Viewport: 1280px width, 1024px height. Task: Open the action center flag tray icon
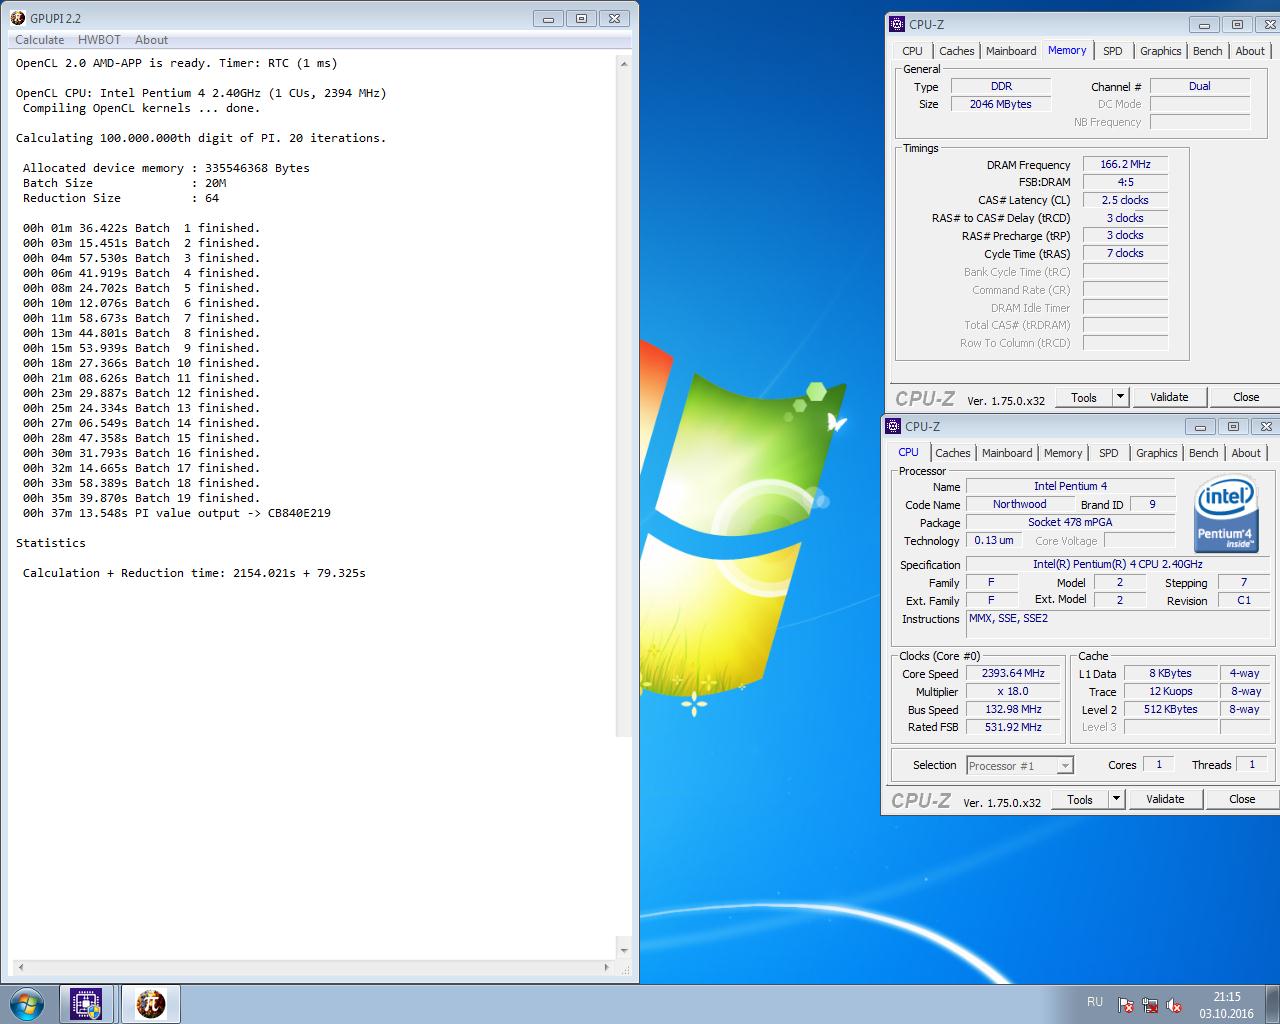[1126, 1005]
